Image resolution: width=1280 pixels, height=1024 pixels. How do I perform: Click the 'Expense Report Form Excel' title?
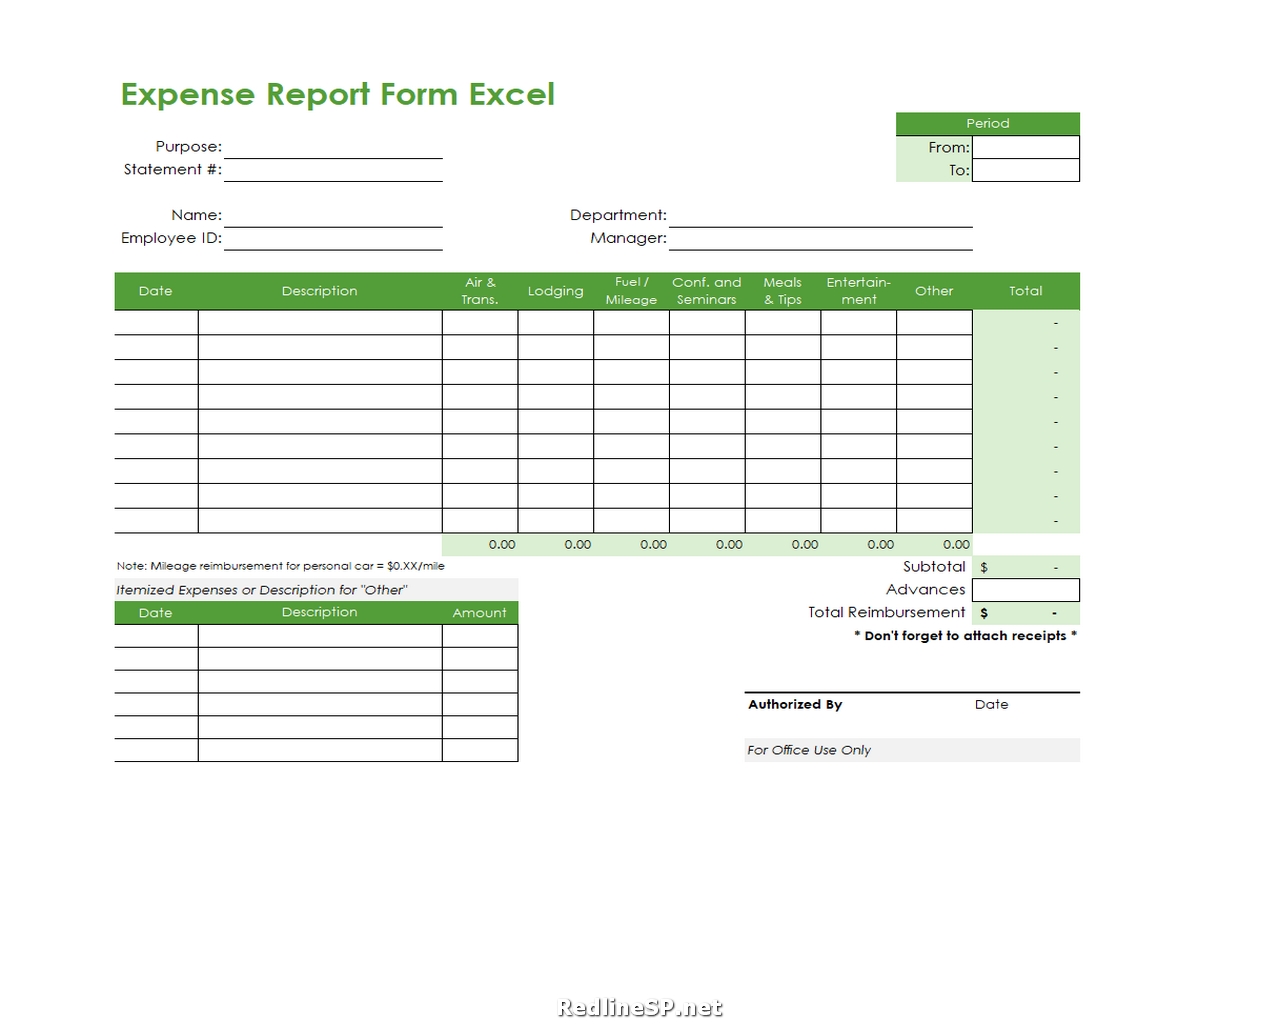click(338, 94)
